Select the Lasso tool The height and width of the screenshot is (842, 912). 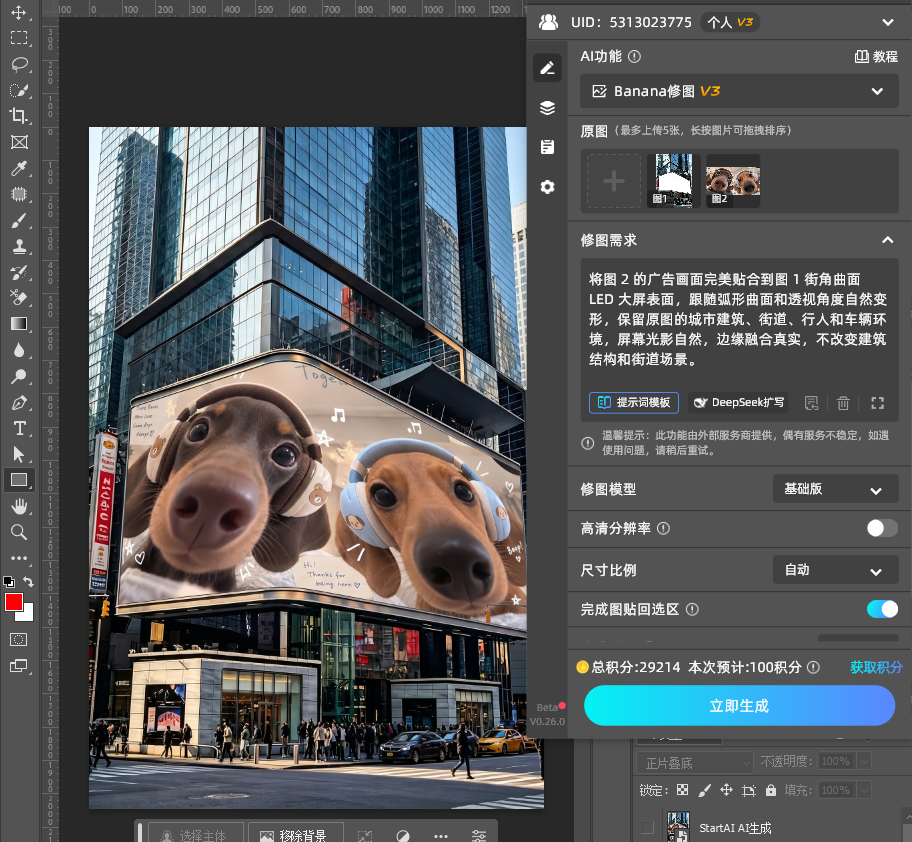(x=19, y=64)
